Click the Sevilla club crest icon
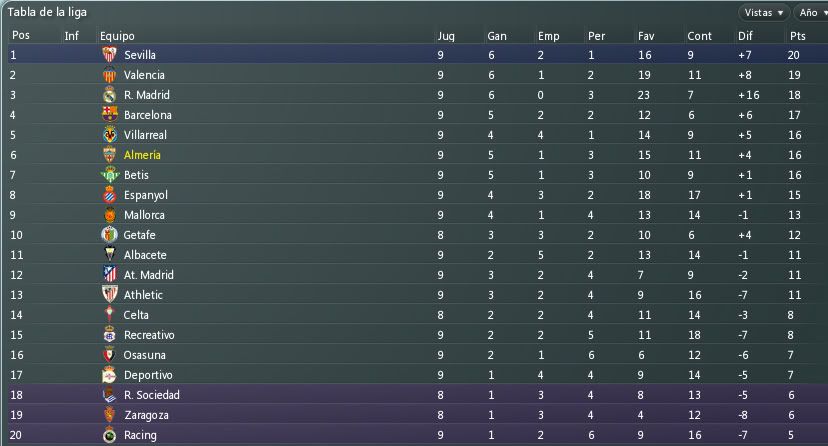Screen dimensions: 828x446 (109, 54)
